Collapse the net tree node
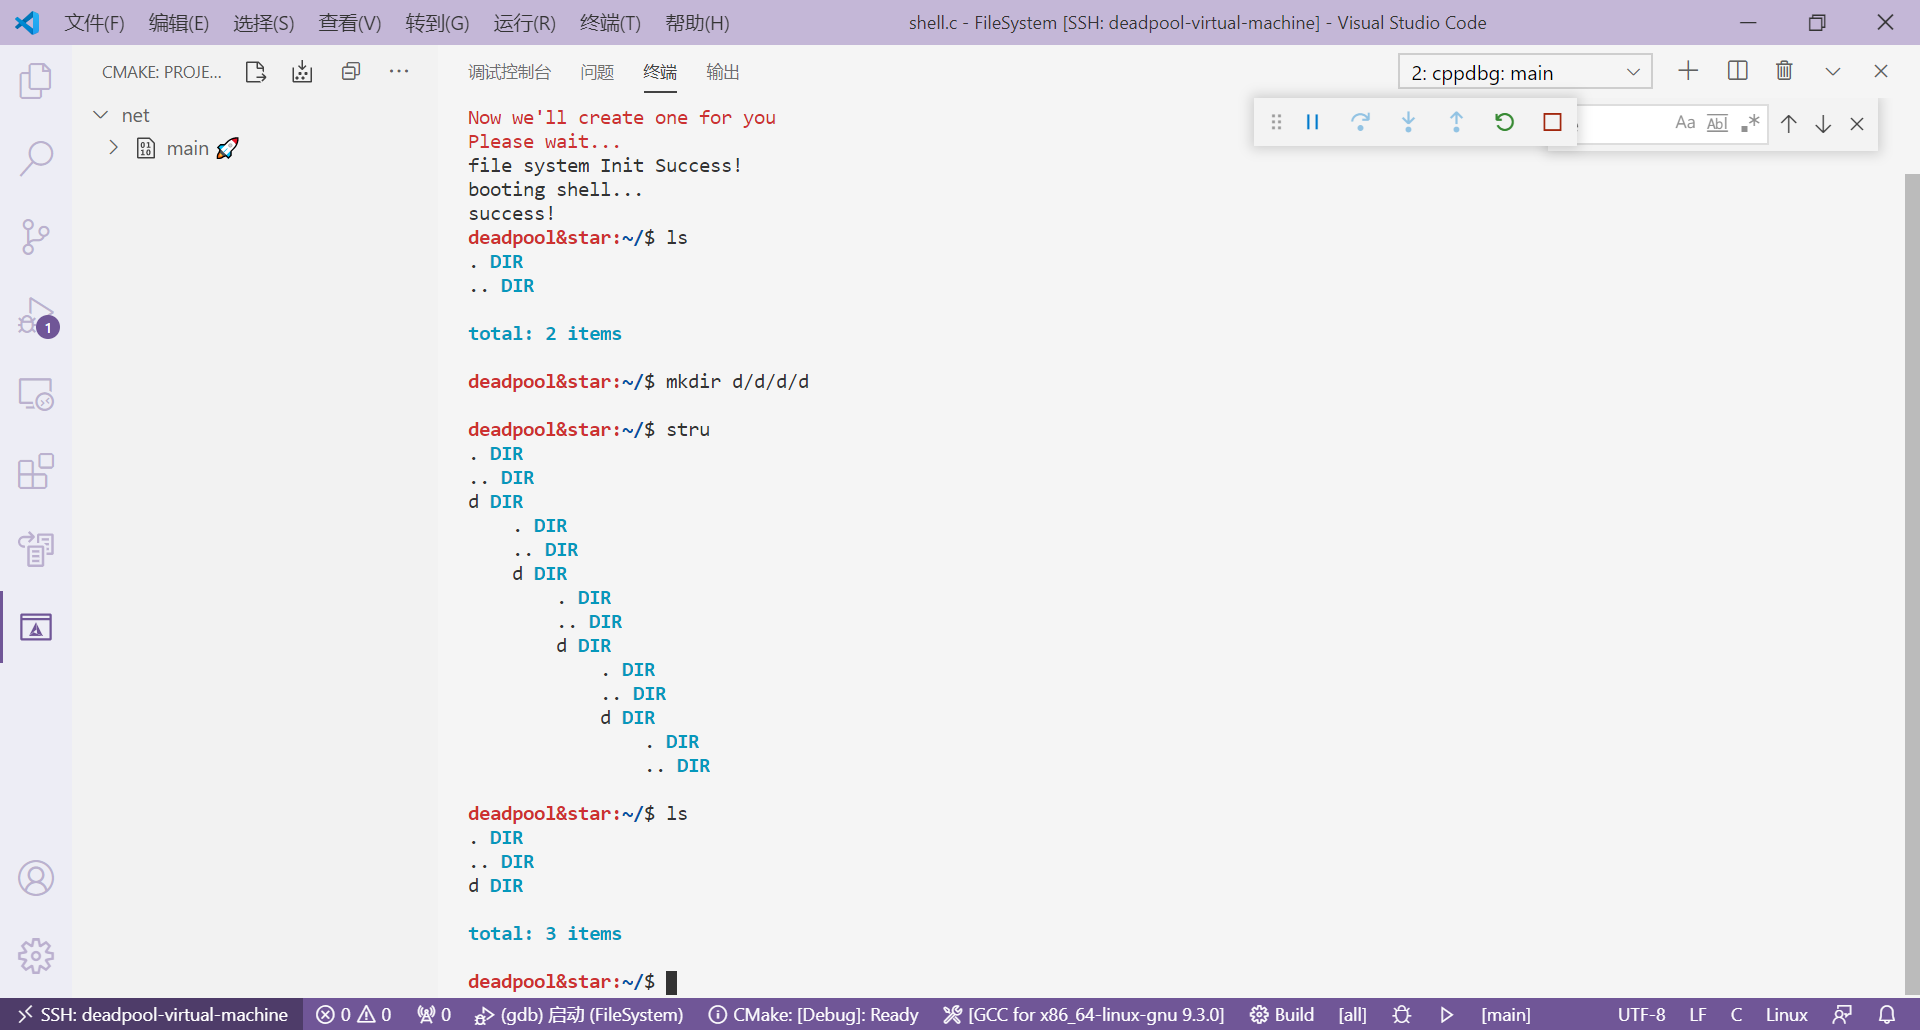 click(x=100, y=115)
